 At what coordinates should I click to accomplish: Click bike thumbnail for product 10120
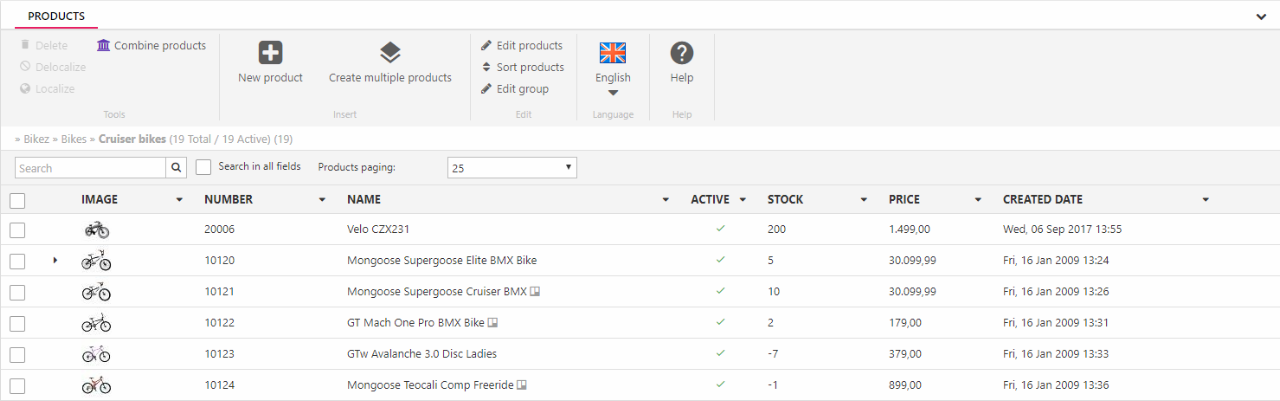[x=96, y=260]
